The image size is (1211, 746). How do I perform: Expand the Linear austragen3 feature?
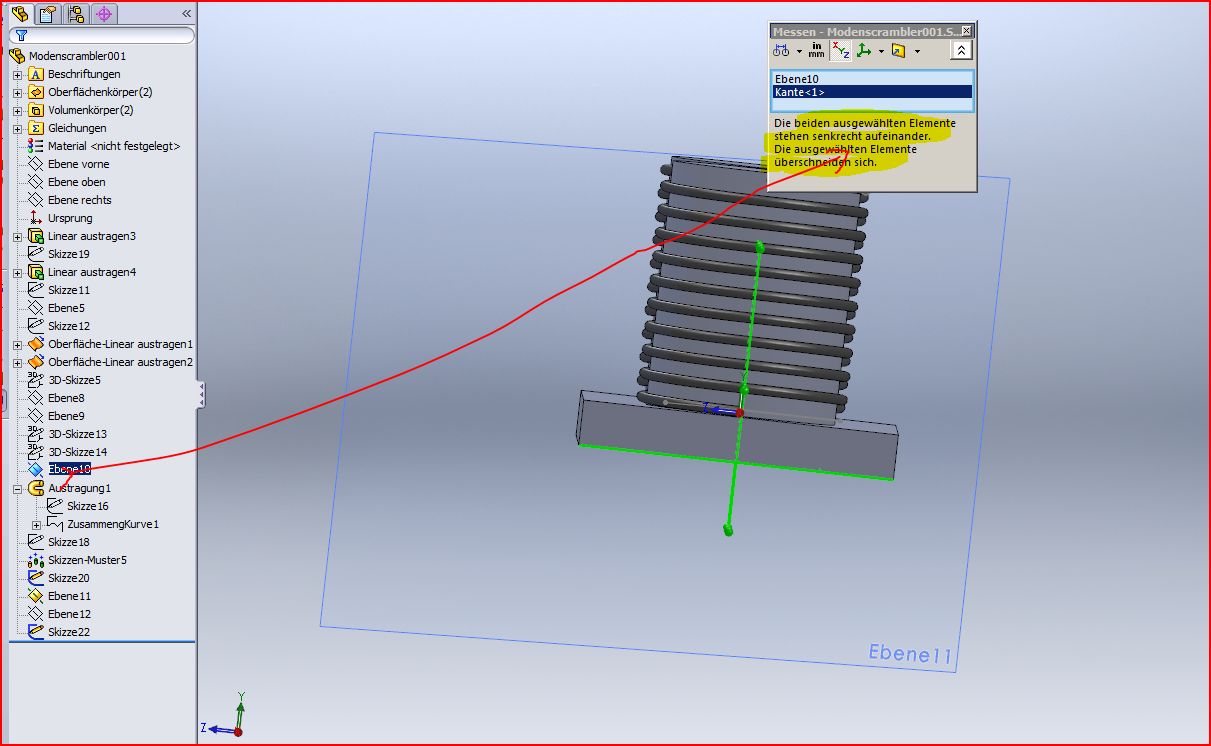click(x=17, y=237)
